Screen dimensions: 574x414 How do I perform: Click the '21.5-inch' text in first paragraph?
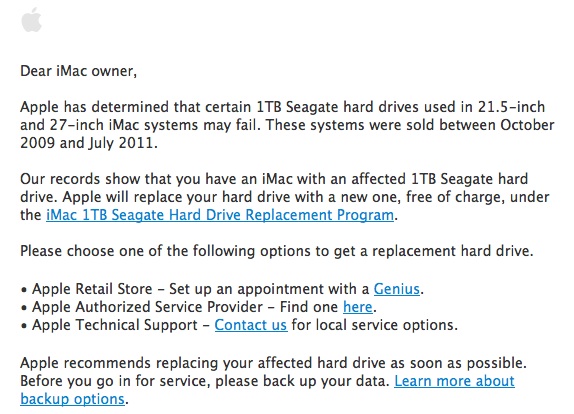tap(511, 107)
